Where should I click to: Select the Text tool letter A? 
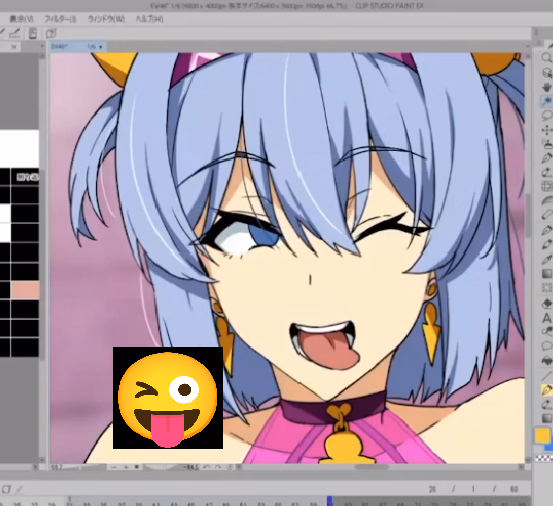[x=546, y=318]
